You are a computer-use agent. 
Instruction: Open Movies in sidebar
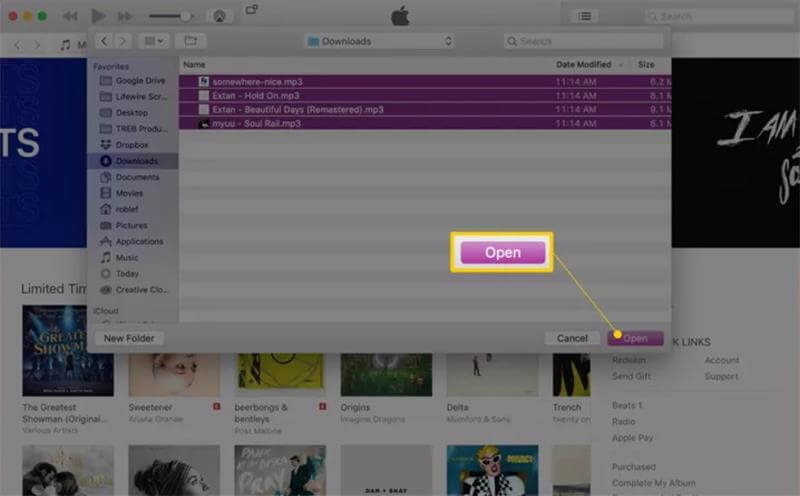click(122, 193)
